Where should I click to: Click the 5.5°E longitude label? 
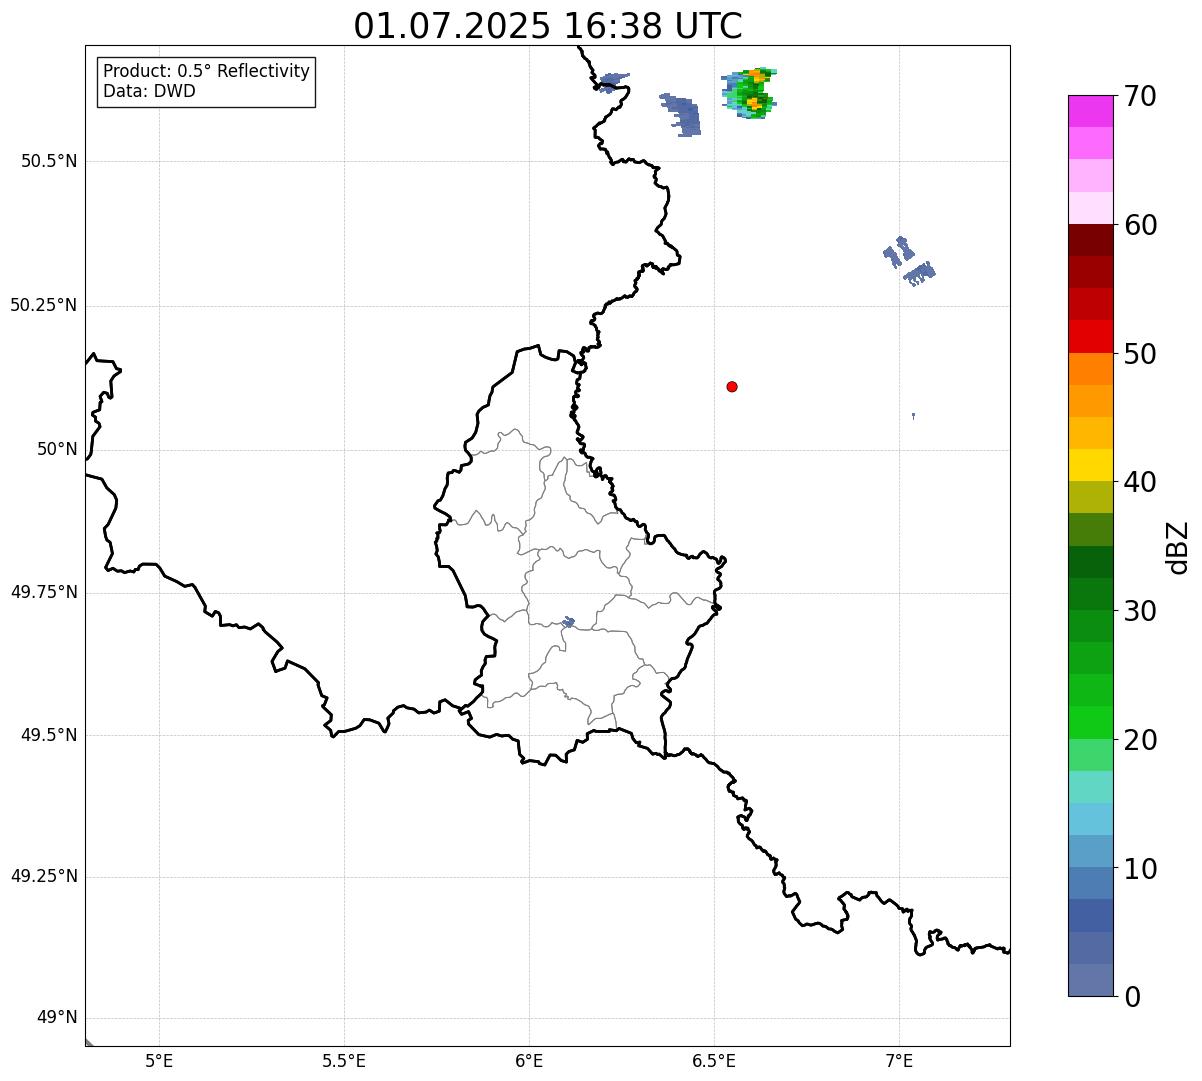(344, 1061)
